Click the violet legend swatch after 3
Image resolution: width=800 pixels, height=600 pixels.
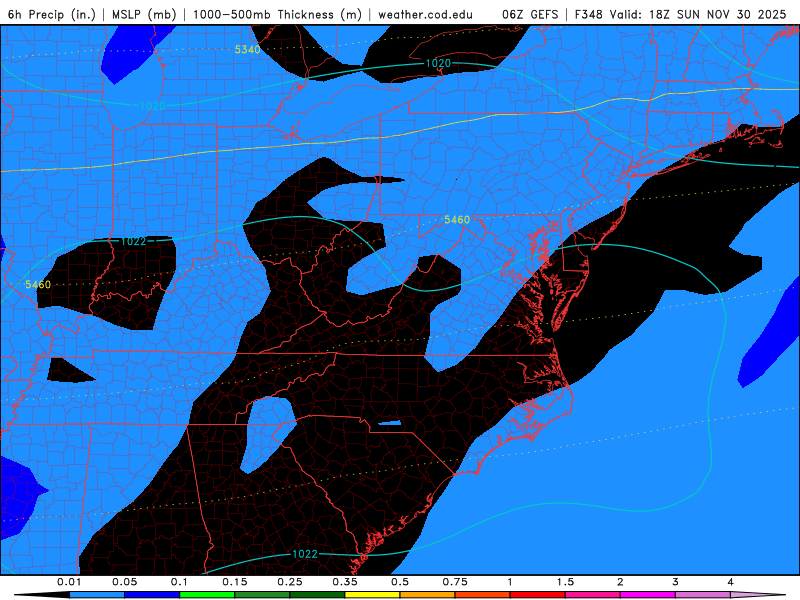[x=703, y=595]
